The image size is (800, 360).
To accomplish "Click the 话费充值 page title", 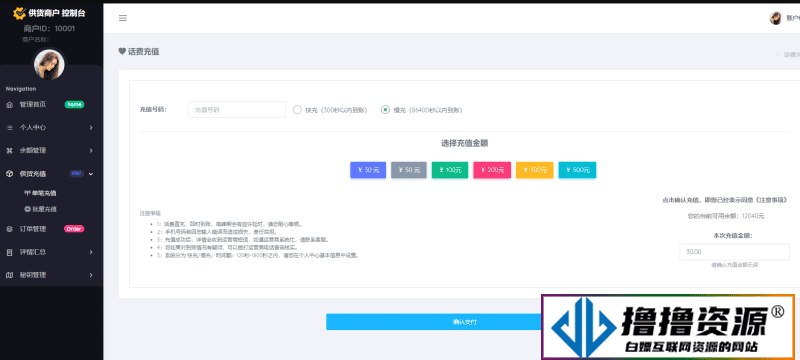I will [x=143, y=52].
